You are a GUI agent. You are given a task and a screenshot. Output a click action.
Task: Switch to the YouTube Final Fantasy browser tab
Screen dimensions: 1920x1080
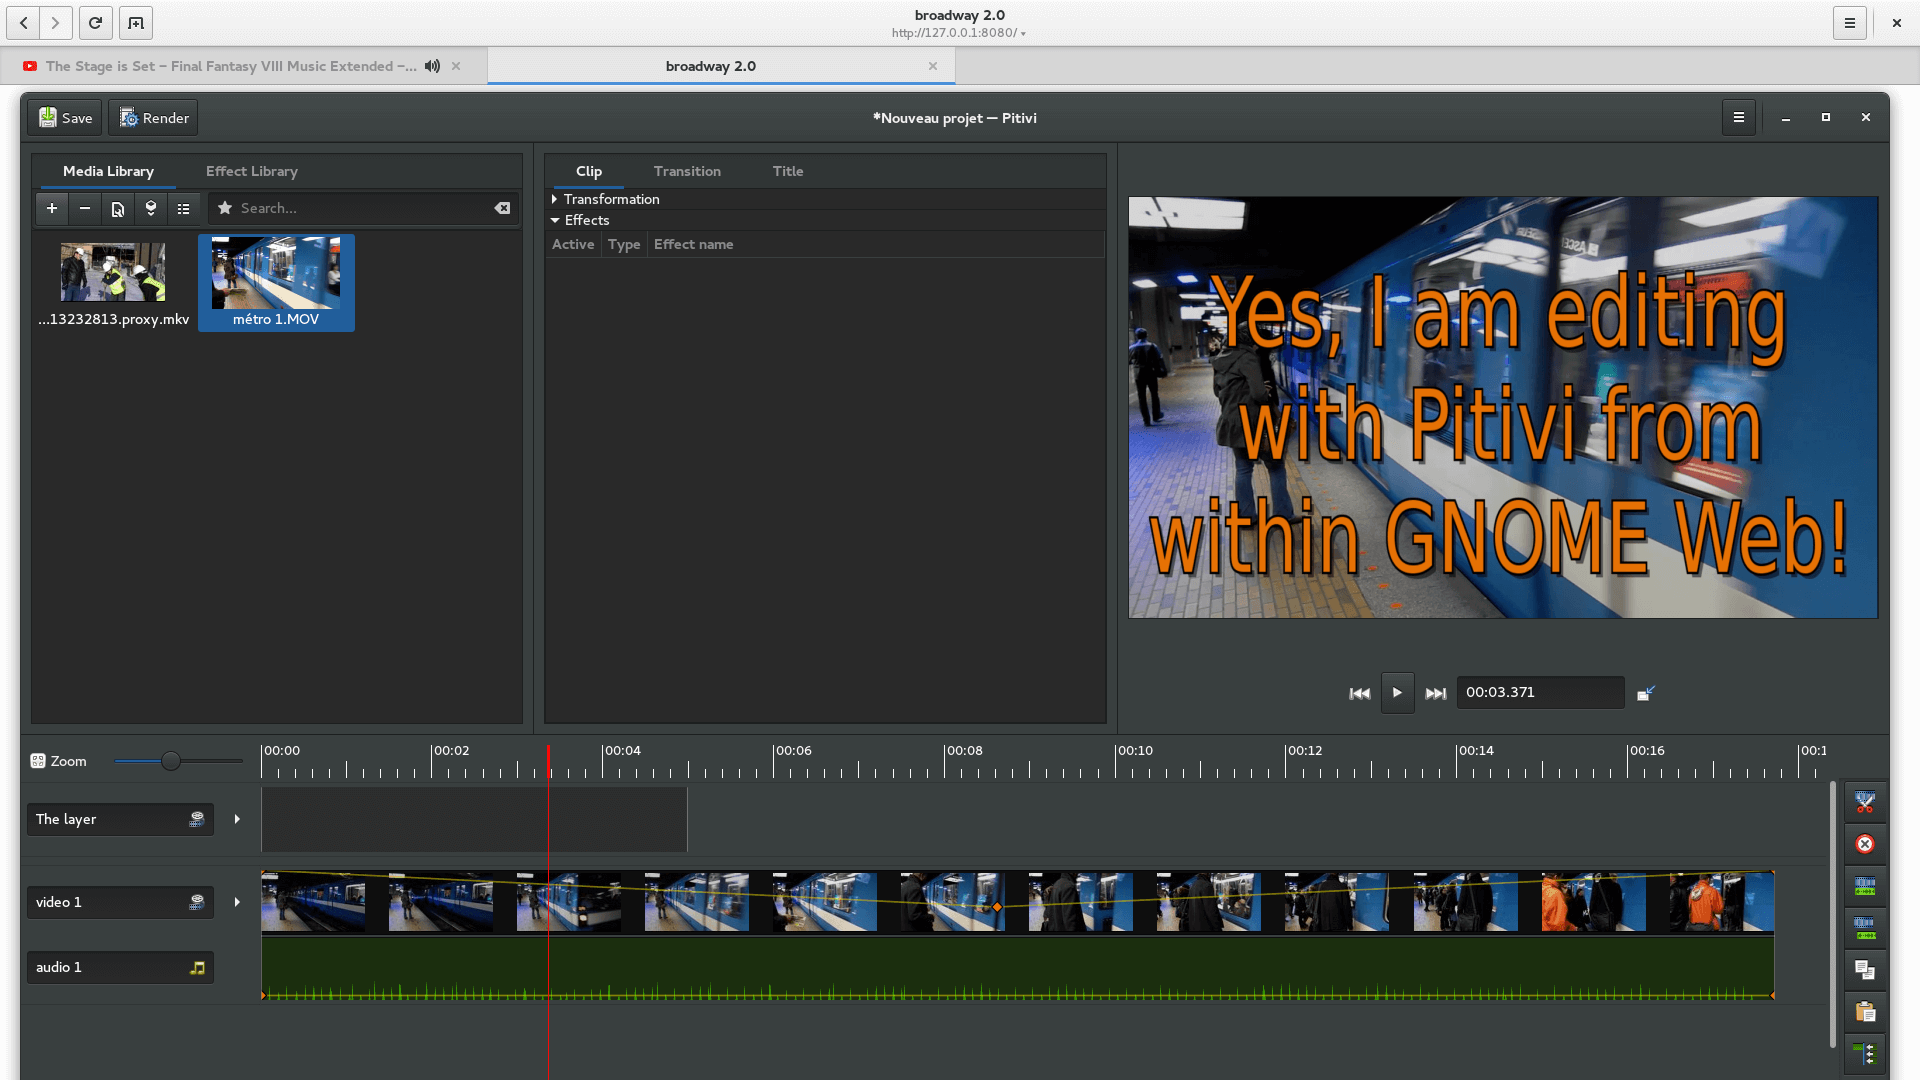point(231,66)
